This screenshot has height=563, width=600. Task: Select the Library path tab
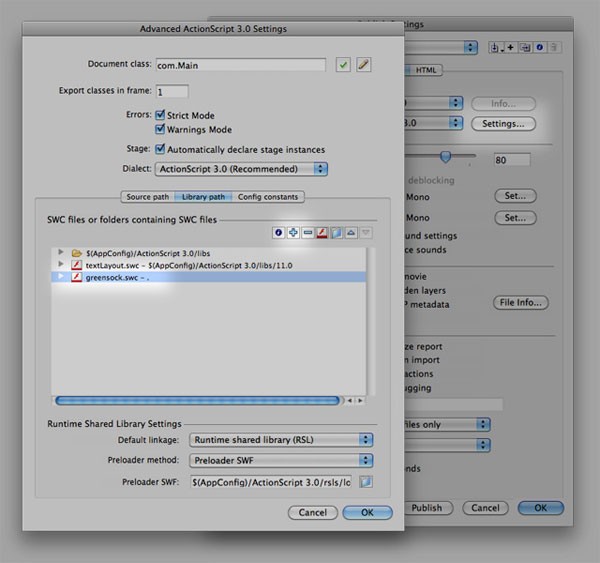click(203, 197)
